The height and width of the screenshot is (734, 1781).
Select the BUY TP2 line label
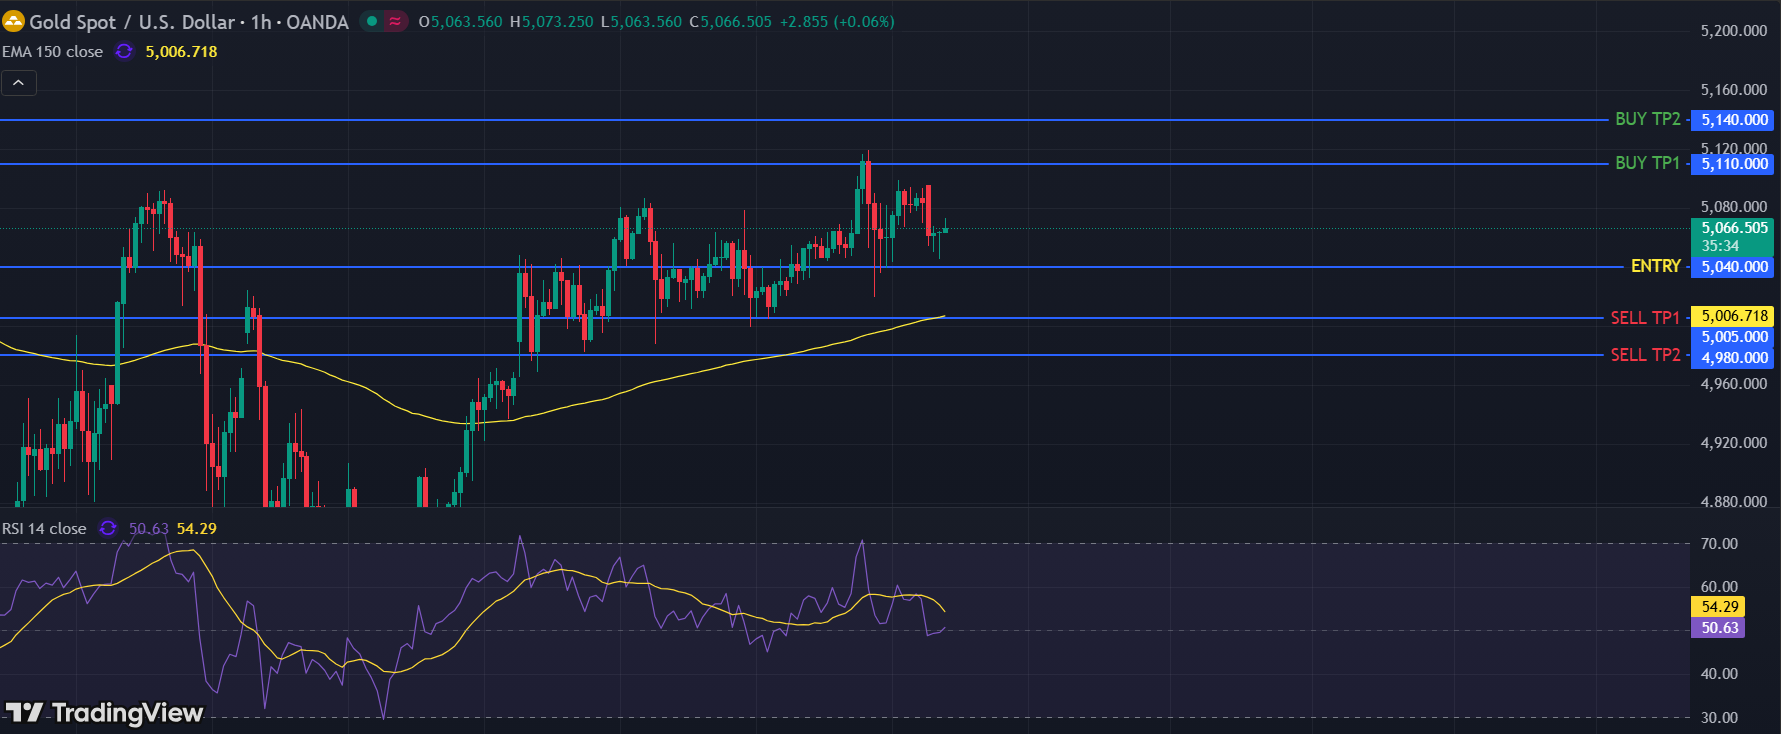click(1647, 119)
